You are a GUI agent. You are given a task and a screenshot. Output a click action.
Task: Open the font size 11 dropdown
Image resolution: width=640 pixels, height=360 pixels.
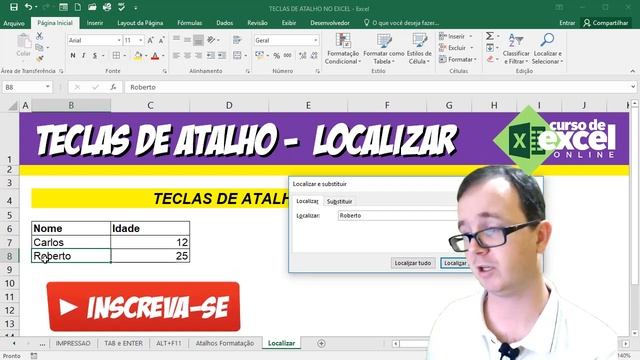(x=141, y=40)
